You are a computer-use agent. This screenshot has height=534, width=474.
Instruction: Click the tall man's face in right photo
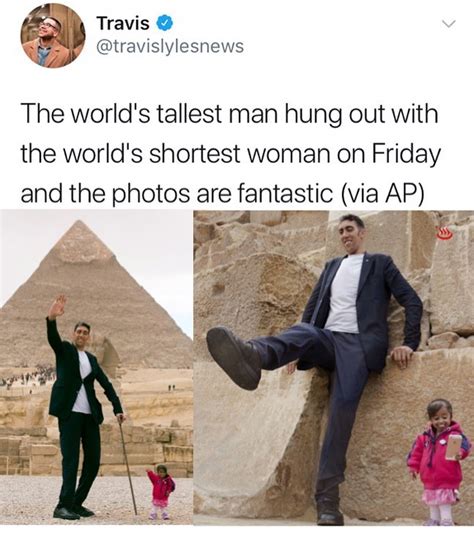point(351,234)
